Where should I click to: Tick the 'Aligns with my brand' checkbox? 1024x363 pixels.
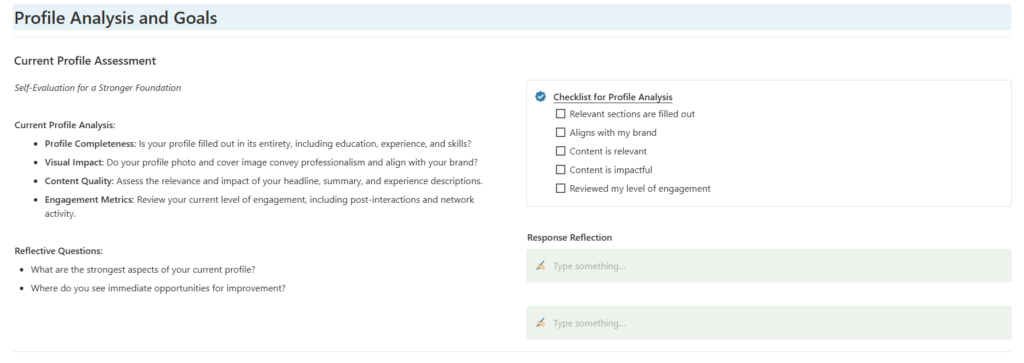560,133
